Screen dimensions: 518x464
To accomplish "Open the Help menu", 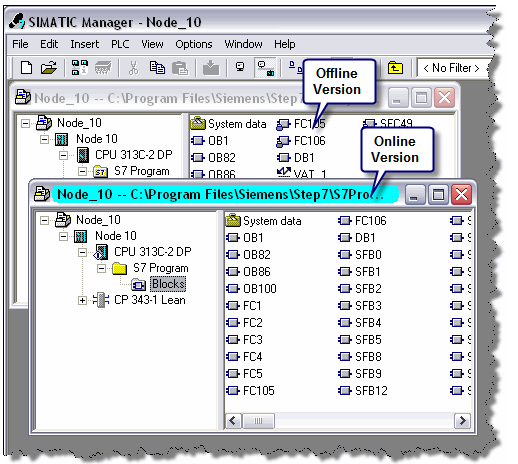I will [285, 44].
